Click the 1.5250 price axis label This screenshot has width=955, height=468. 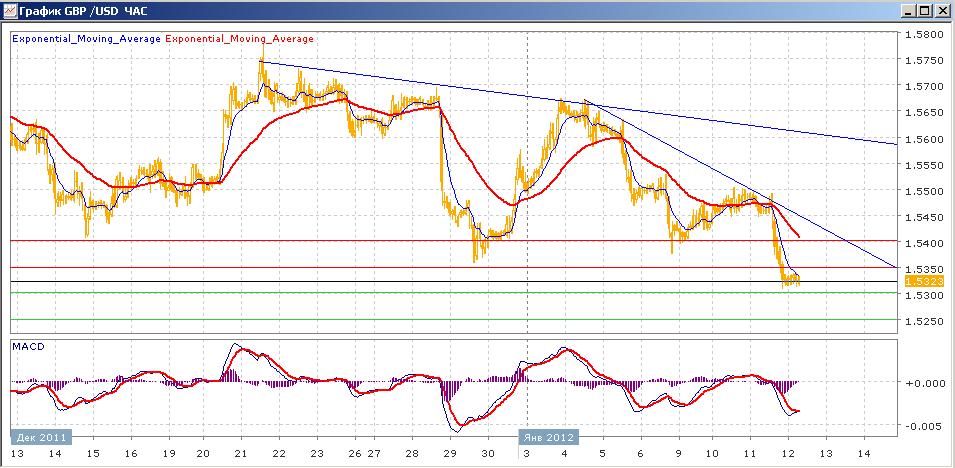[x=926, y=321]
